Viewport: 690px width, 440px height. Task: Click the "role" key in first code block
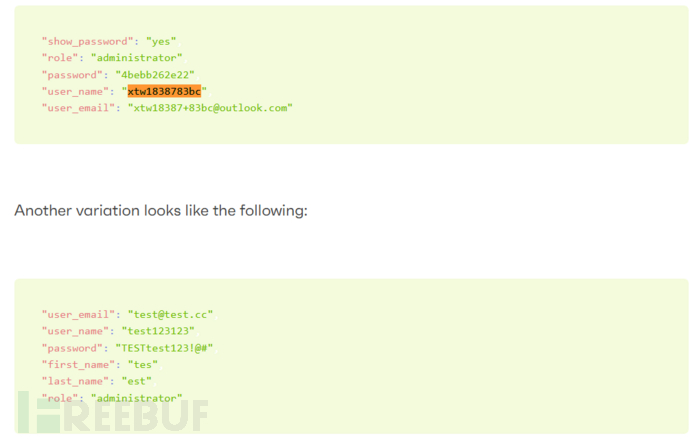60,58
